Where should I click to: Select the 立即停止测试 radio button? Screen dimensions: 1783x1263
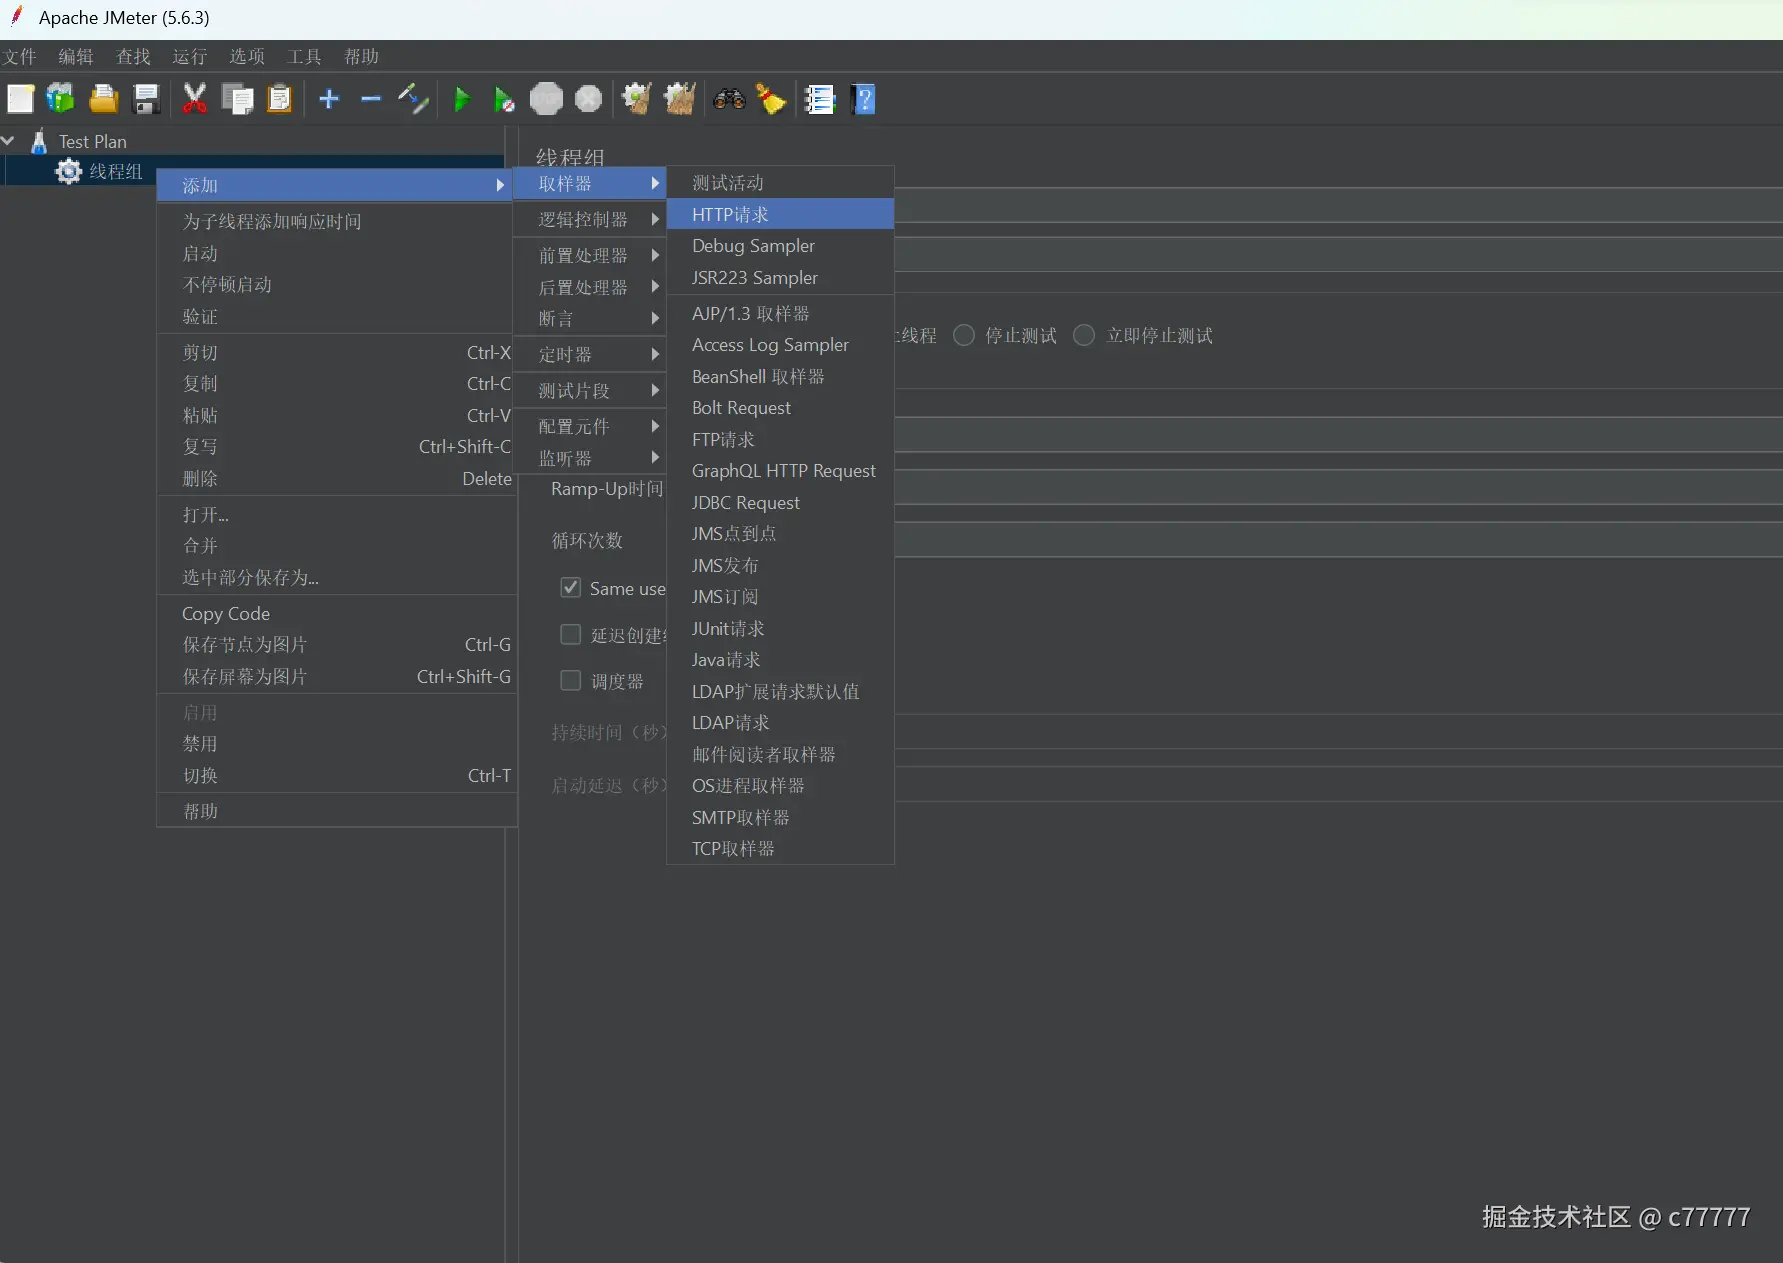pos(1084,335)
